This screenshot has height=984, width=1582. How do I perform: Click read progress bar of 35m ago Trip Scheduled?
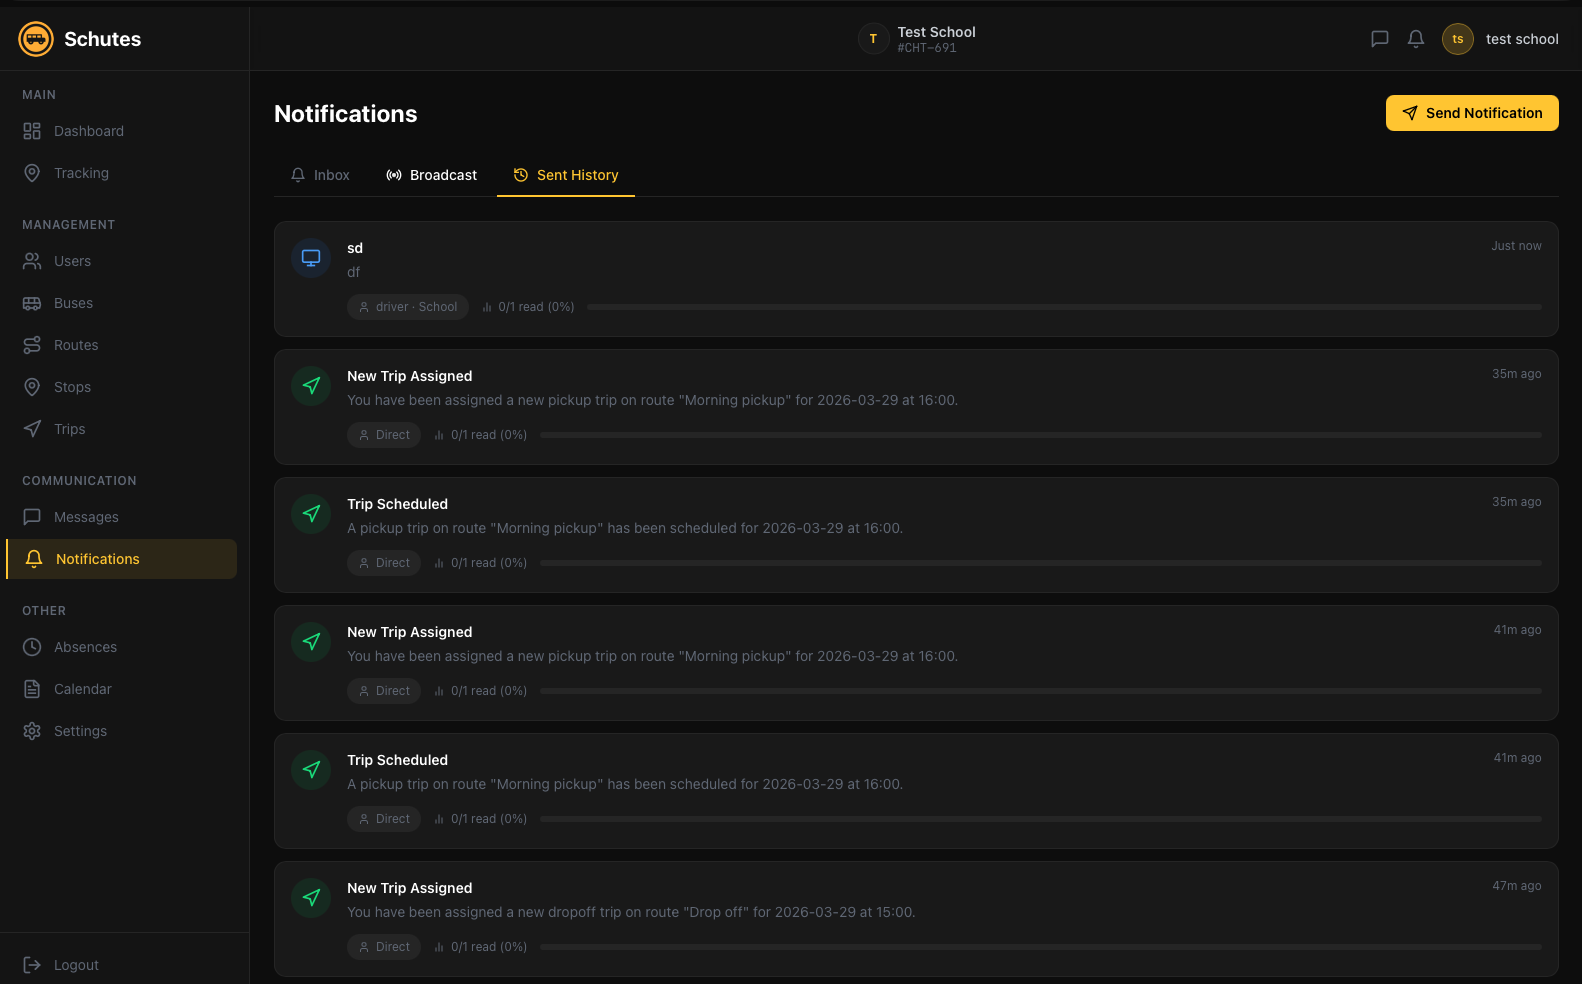(x=1041, y=563)
